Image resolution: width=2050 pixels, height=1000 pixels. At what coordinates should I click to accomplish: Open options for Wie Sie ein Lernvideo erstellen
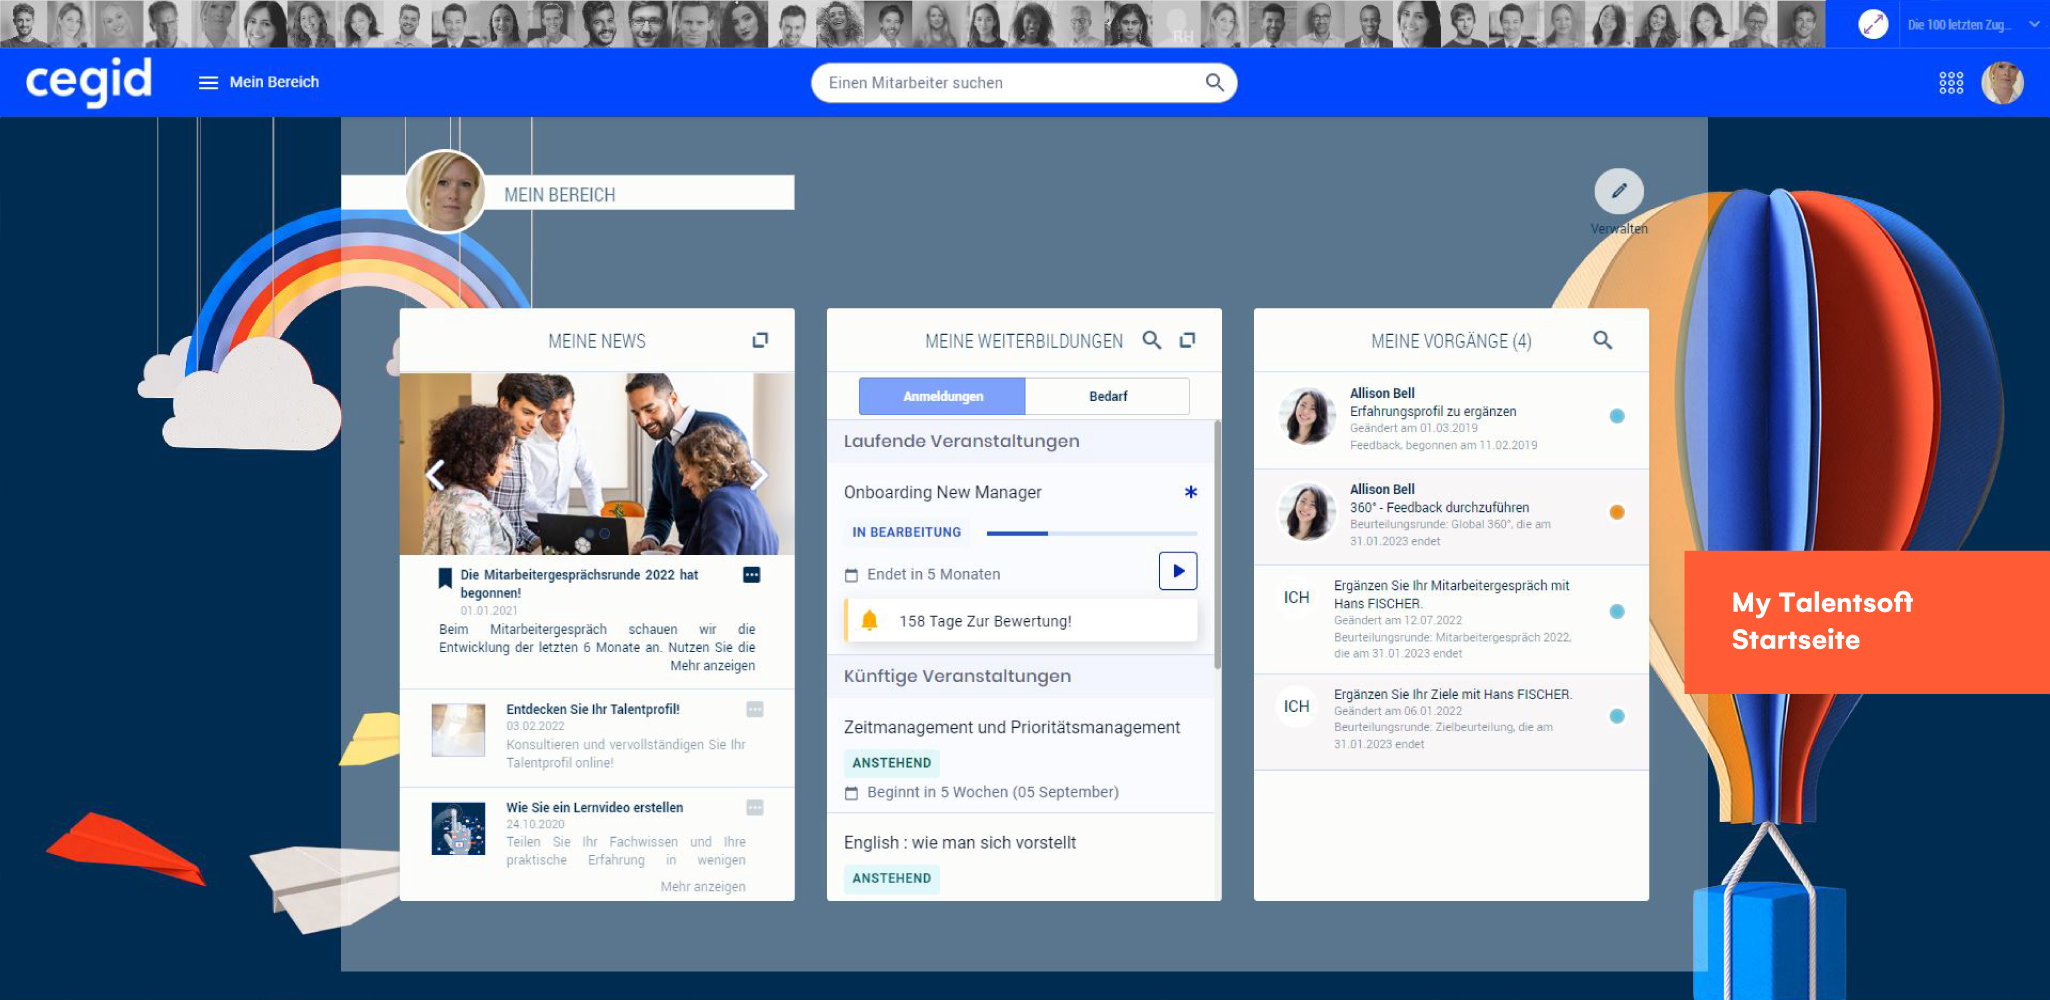pos(755,807)
